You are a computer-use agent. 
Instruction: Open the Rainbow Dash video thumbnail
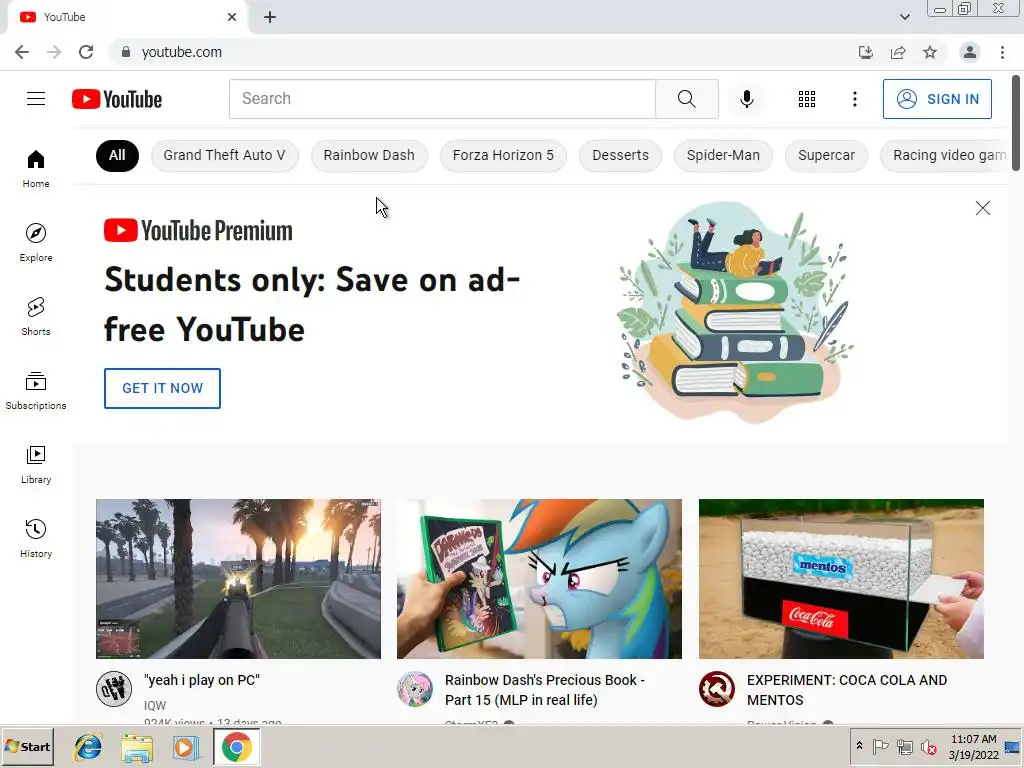[539, 579]
